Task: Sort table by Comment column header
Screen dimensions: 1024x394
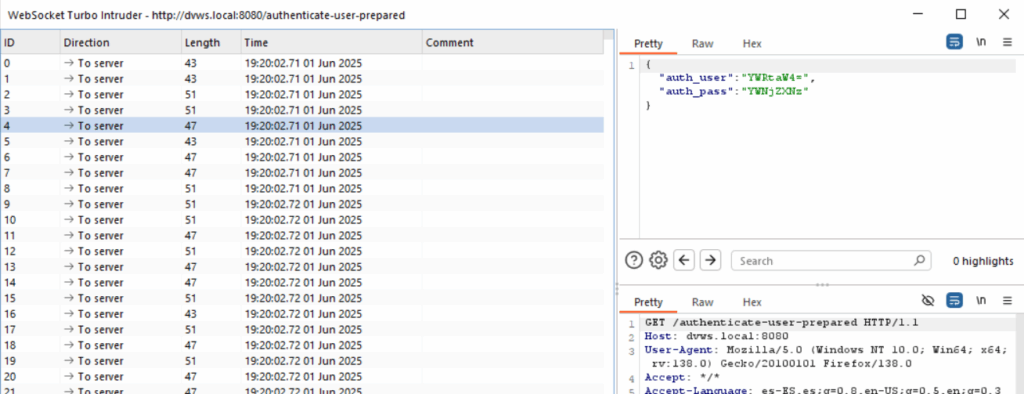Action: 513,42
